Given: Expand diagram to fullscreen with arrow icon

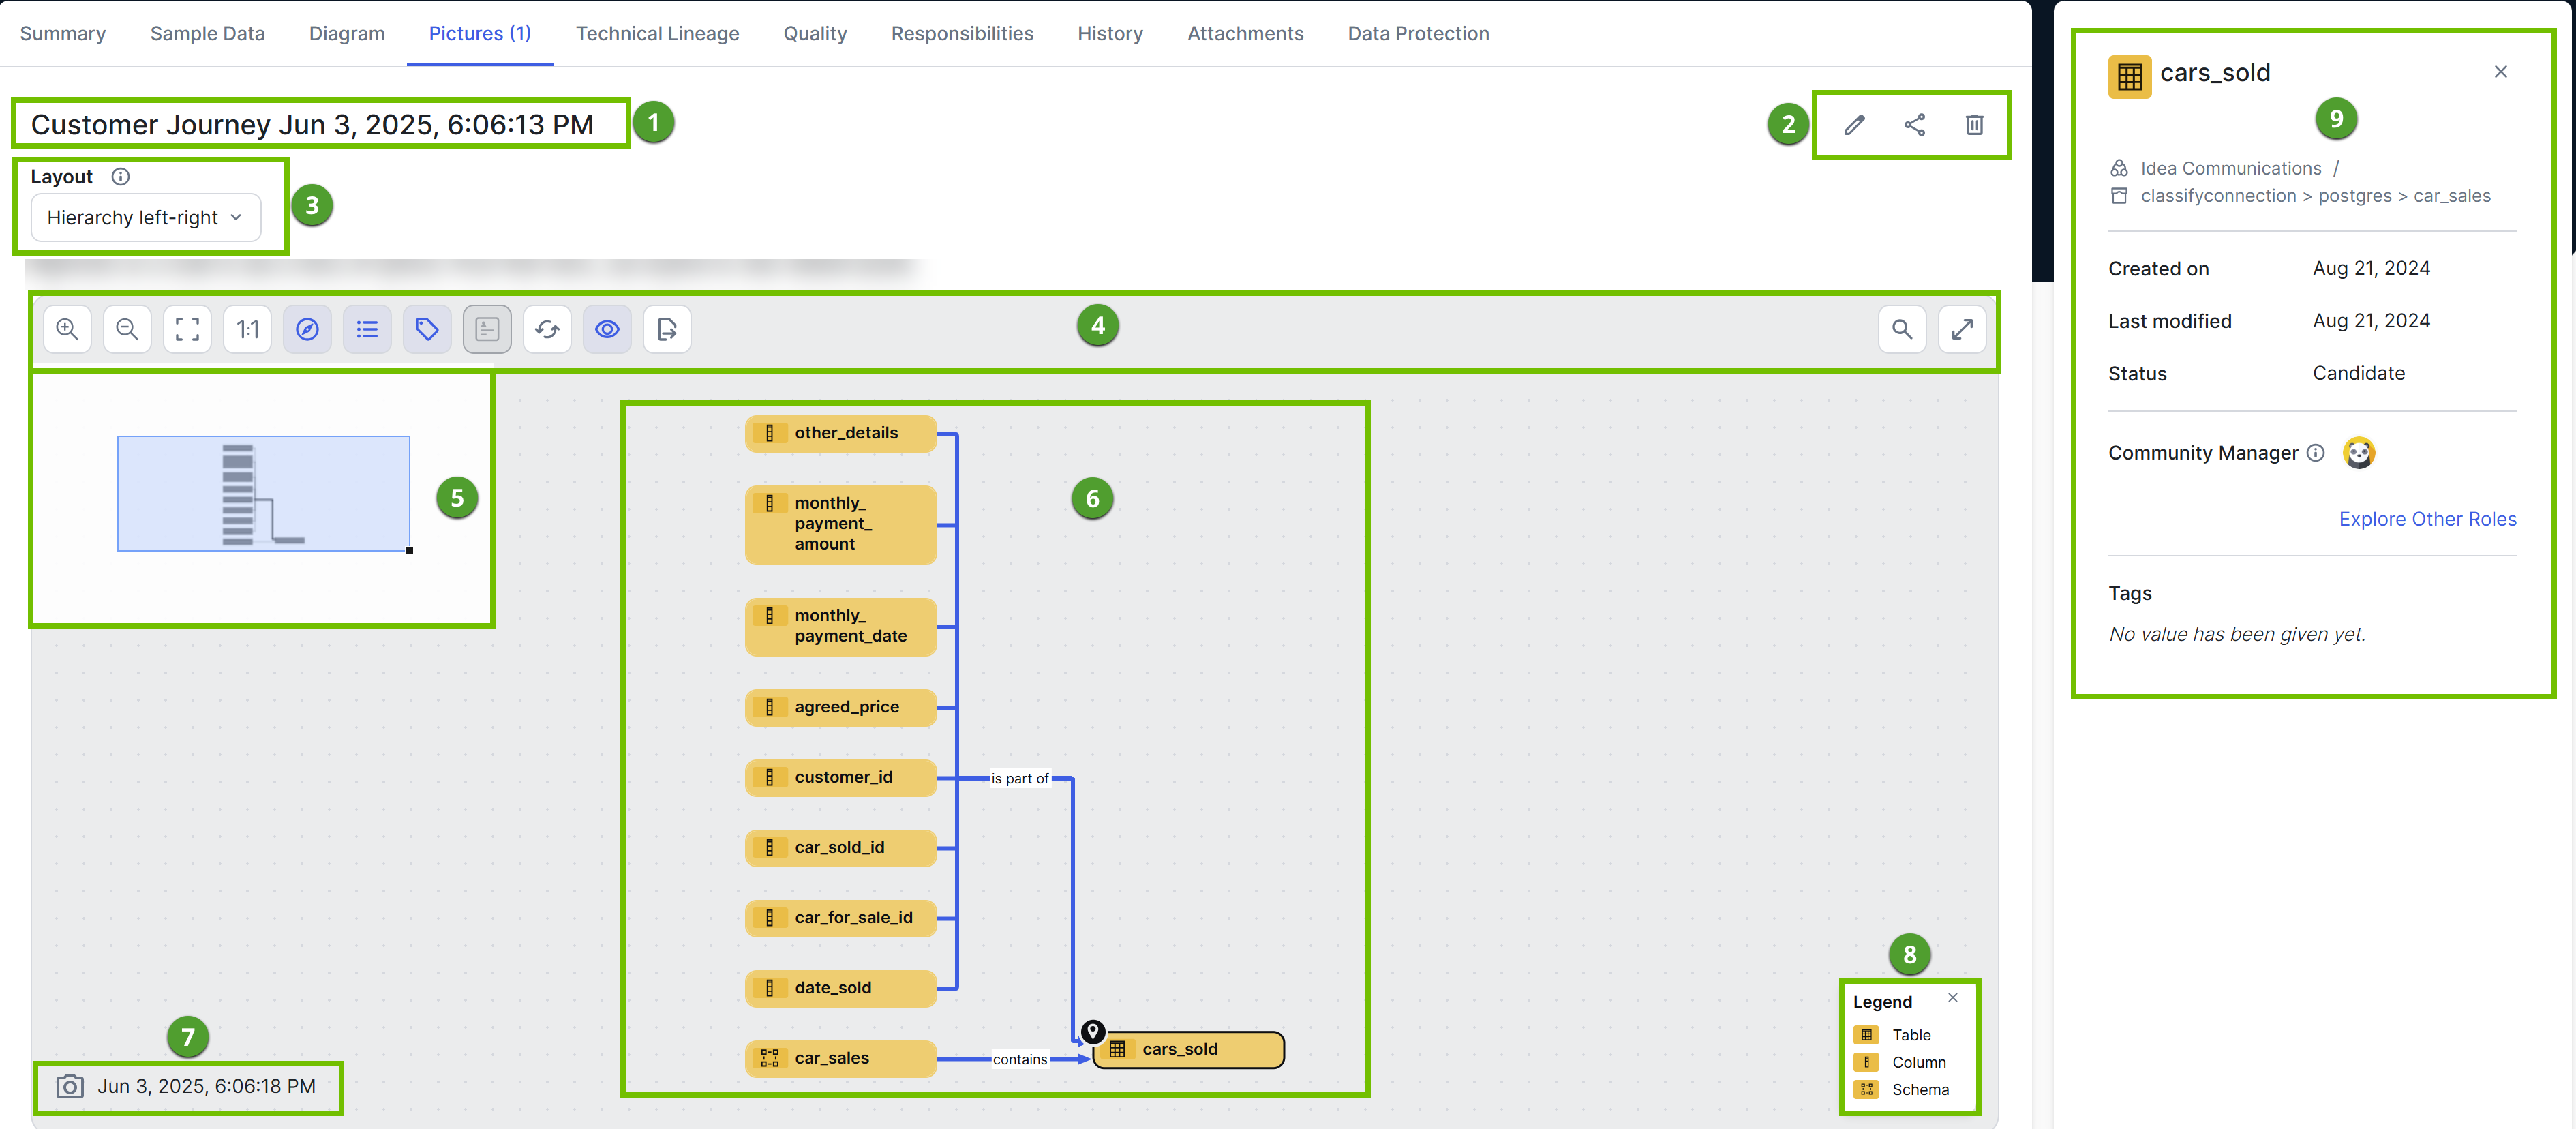Looking at the screenshot, I should (1962, 329).
